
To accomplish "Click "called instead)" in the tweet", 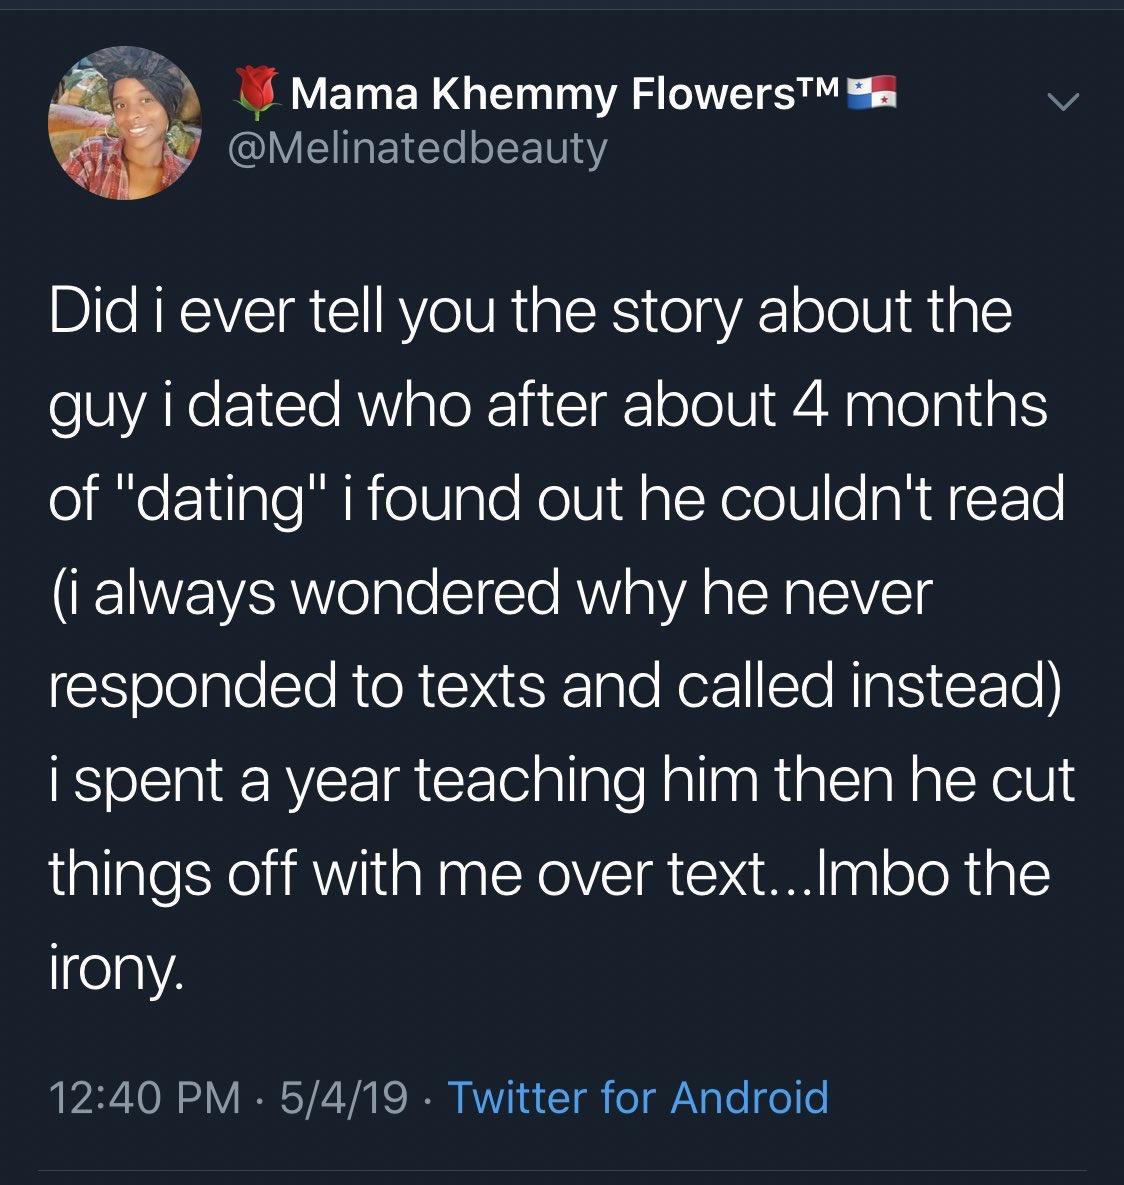I will (x=859, y=685).
